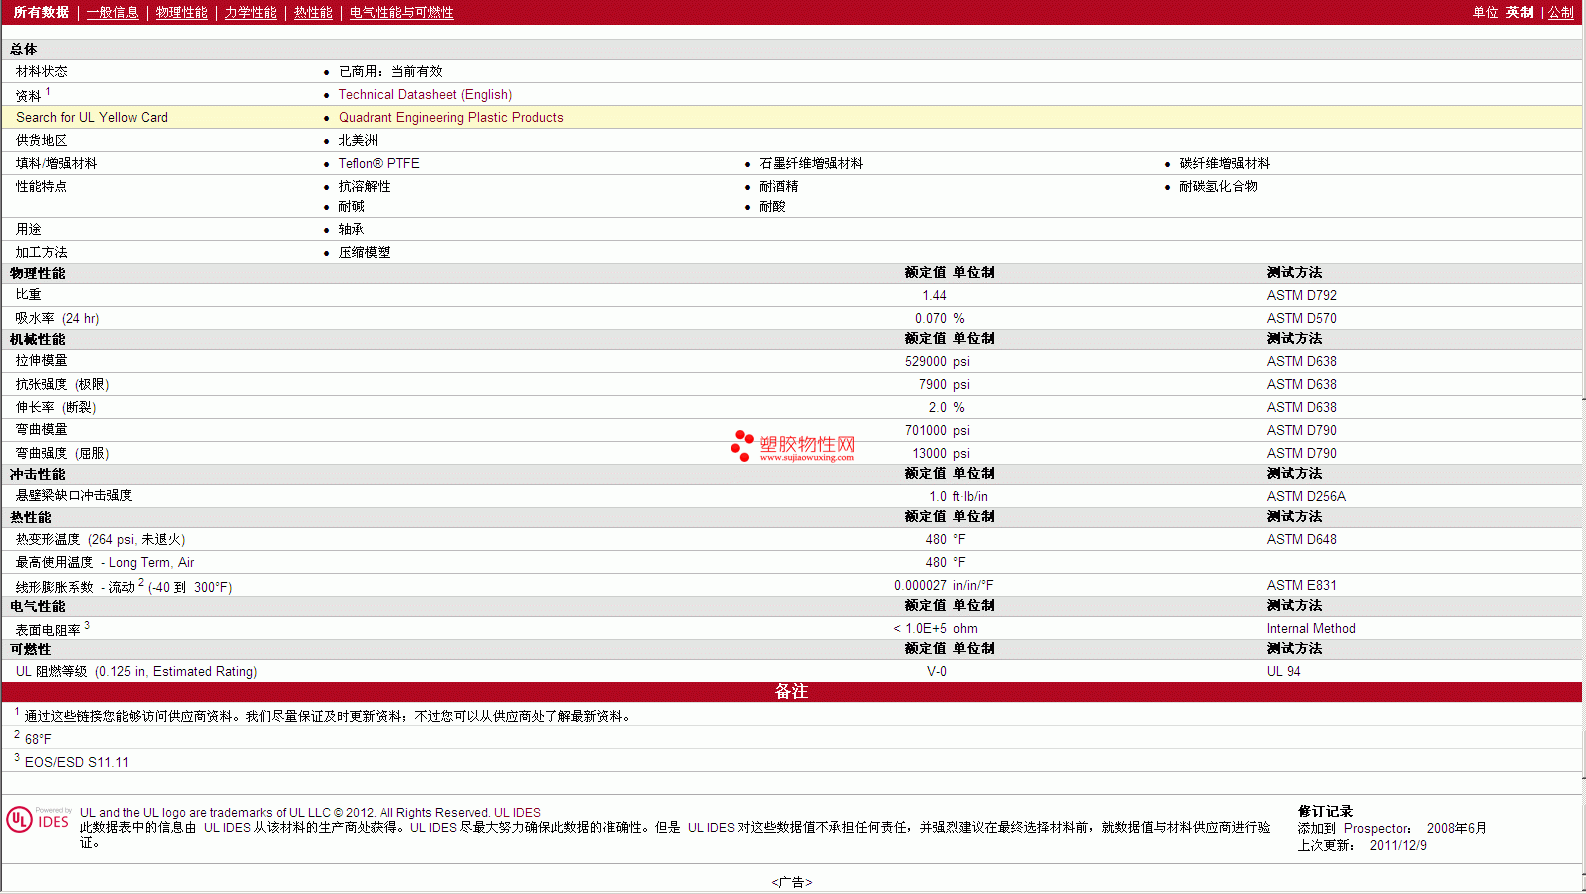Click the 备注 section header
This screenshot has height=894, width=1586.
coord(792,692)
